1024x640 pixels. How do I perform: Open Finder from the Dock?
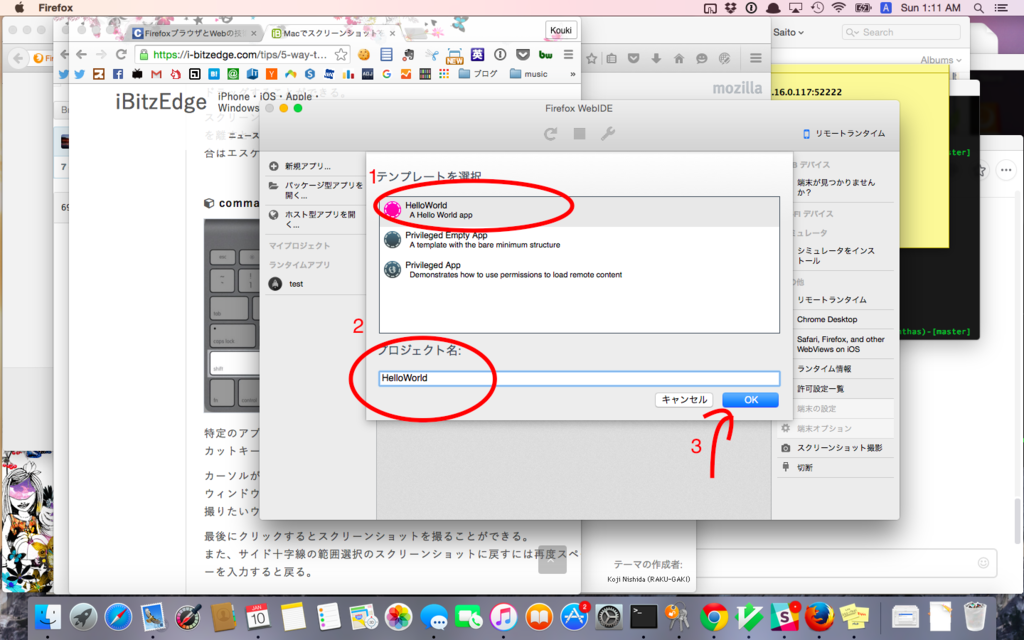pos(47,616)
